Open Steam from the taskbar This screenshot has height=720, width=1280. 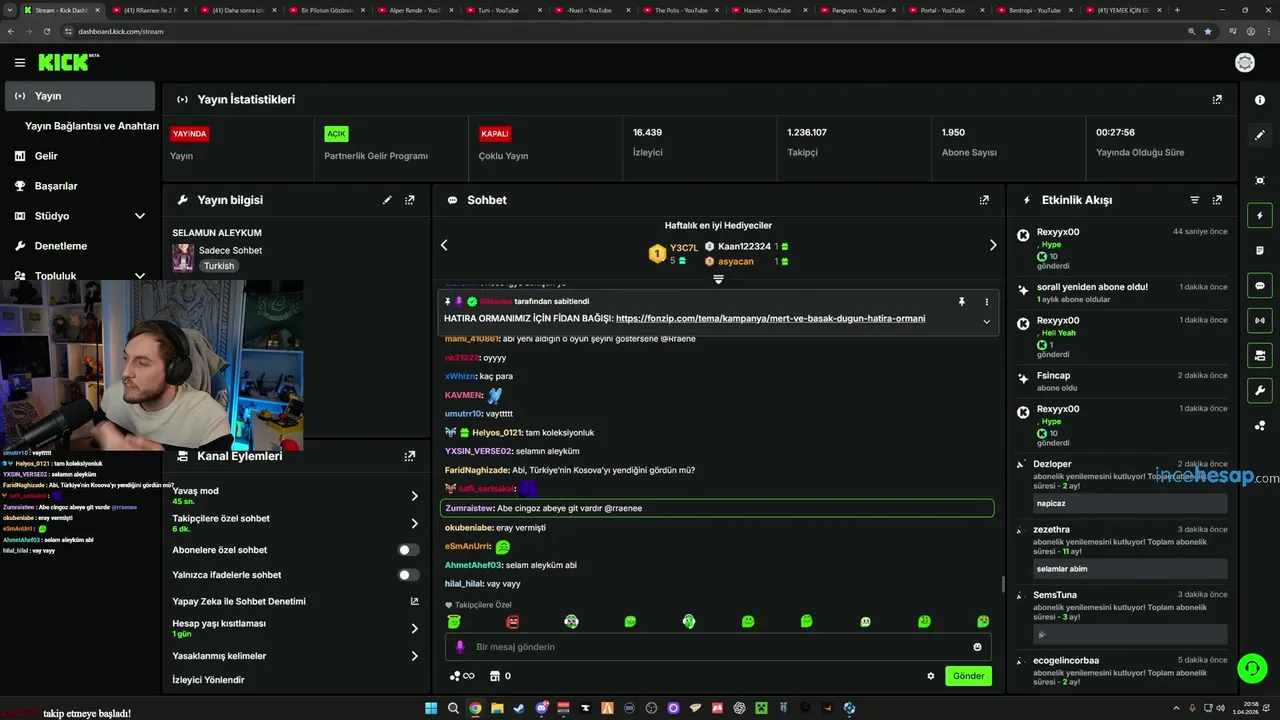pyautogui.click(x=519, y=708)
